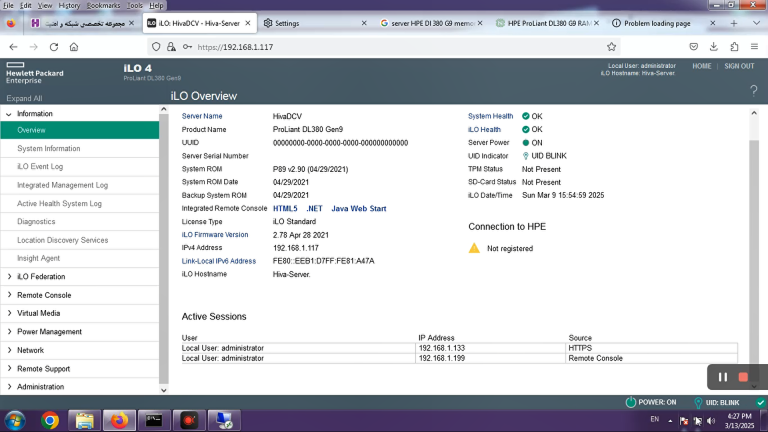
Task: Open Firefox downloads panel
Action: [x=714, y=47]
